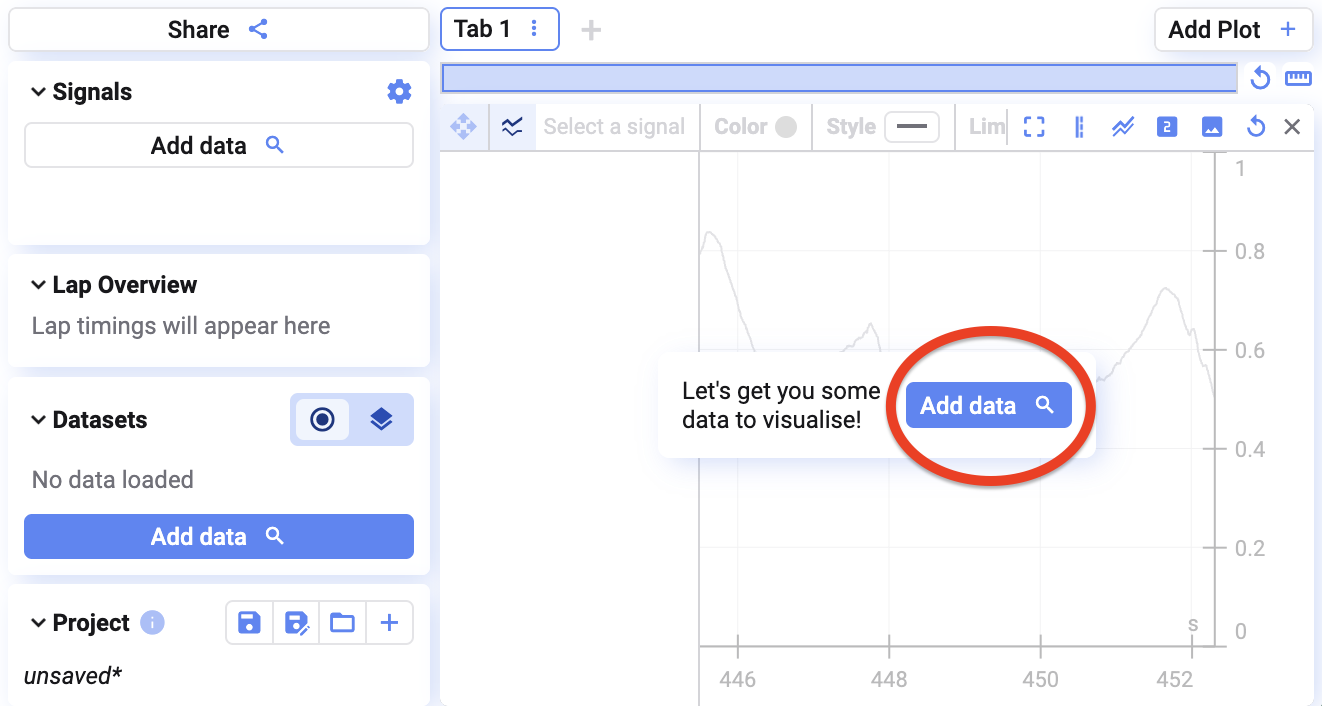This screenshot has height=706, width=1322.
Task: Collapse the Signals panel
Action: pos(38,92)
